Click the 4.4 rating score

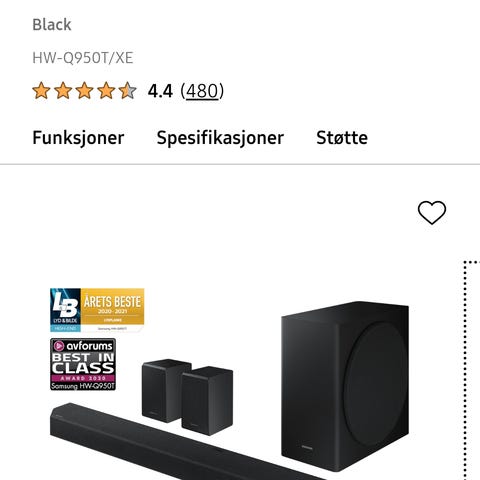point(160,91)
